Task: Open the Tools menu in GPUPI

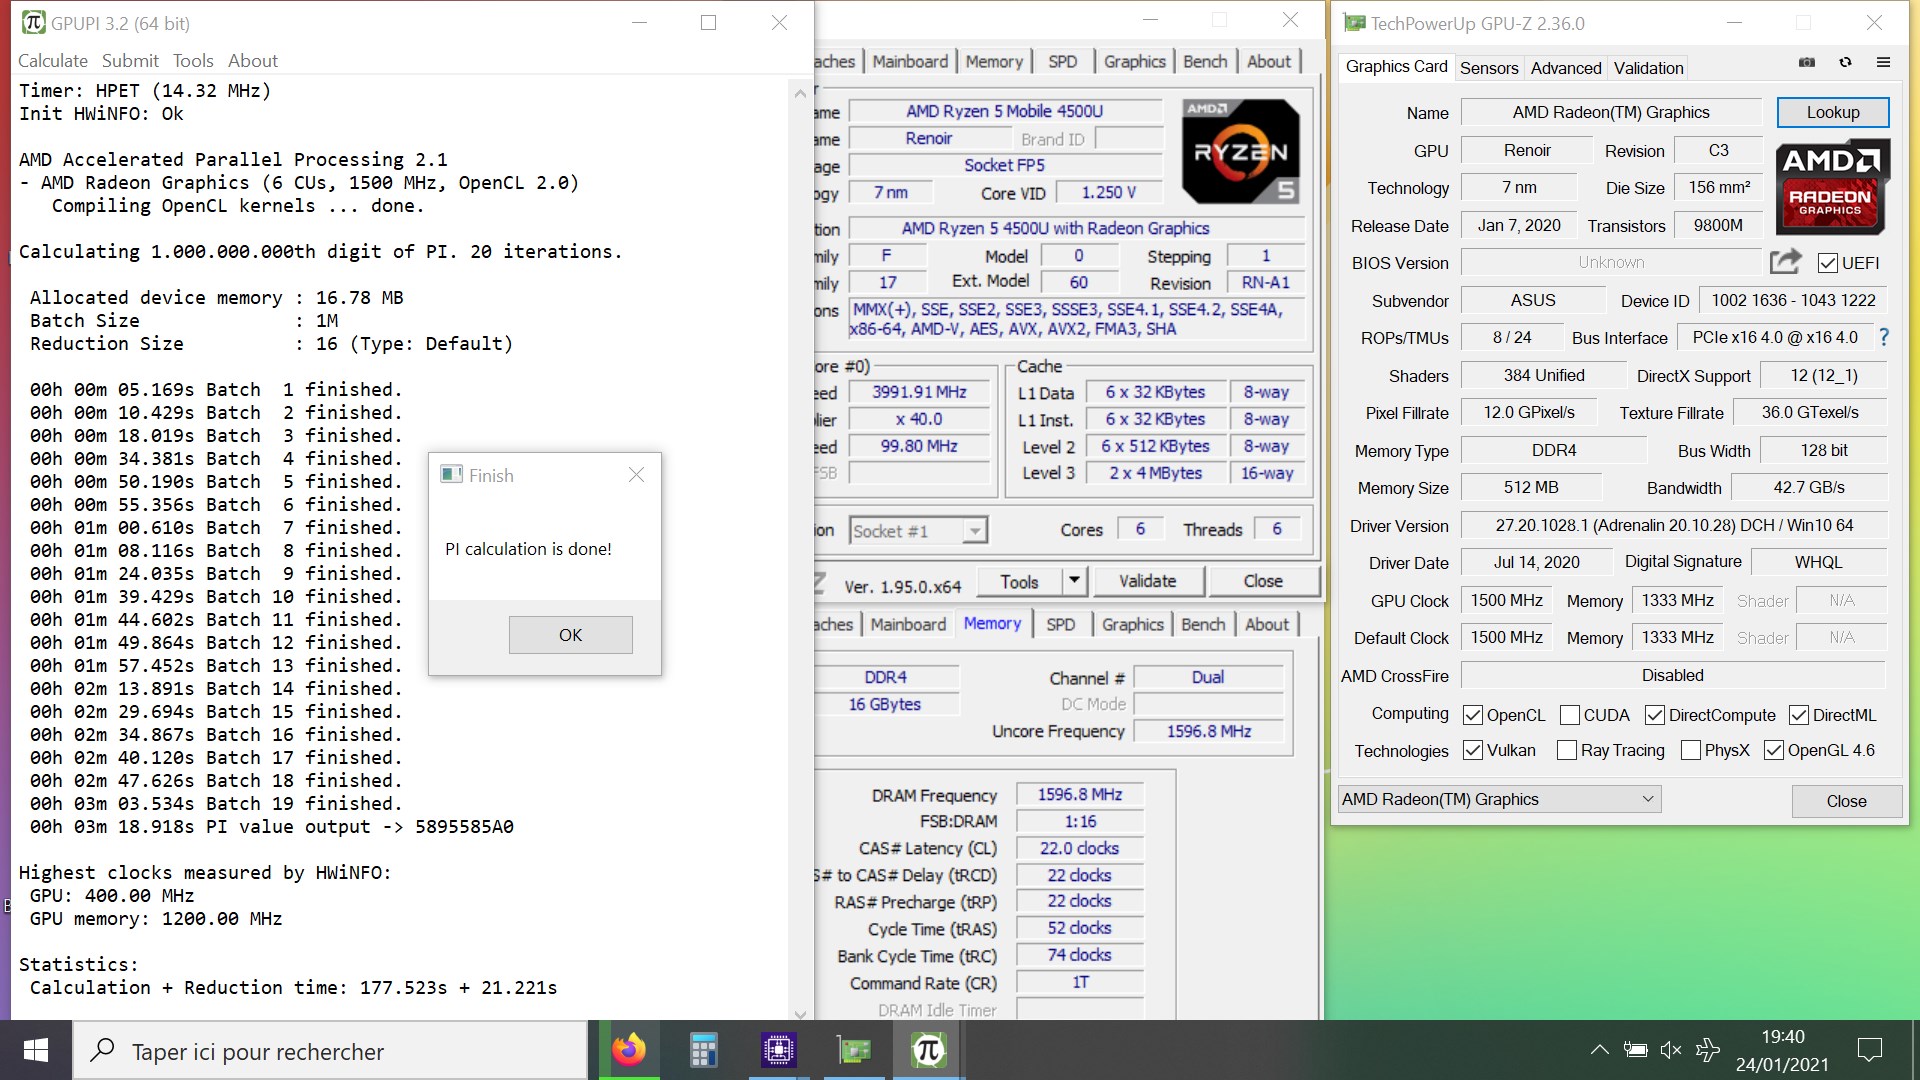Action: point(193,61)
